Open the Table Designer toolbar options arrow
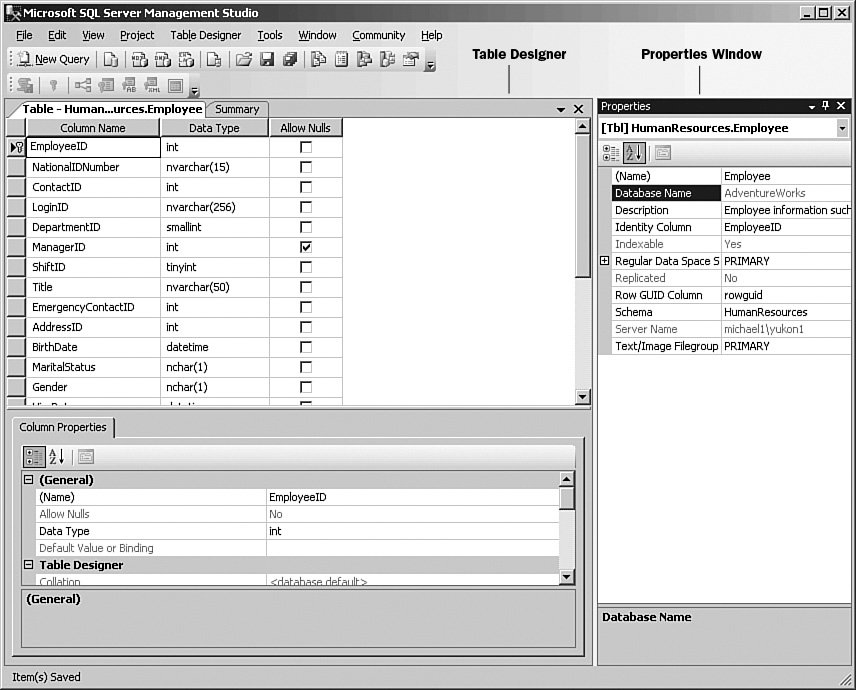Image resolution: width=856 pixels, height=690 pixels. click(x=194, y=91)
